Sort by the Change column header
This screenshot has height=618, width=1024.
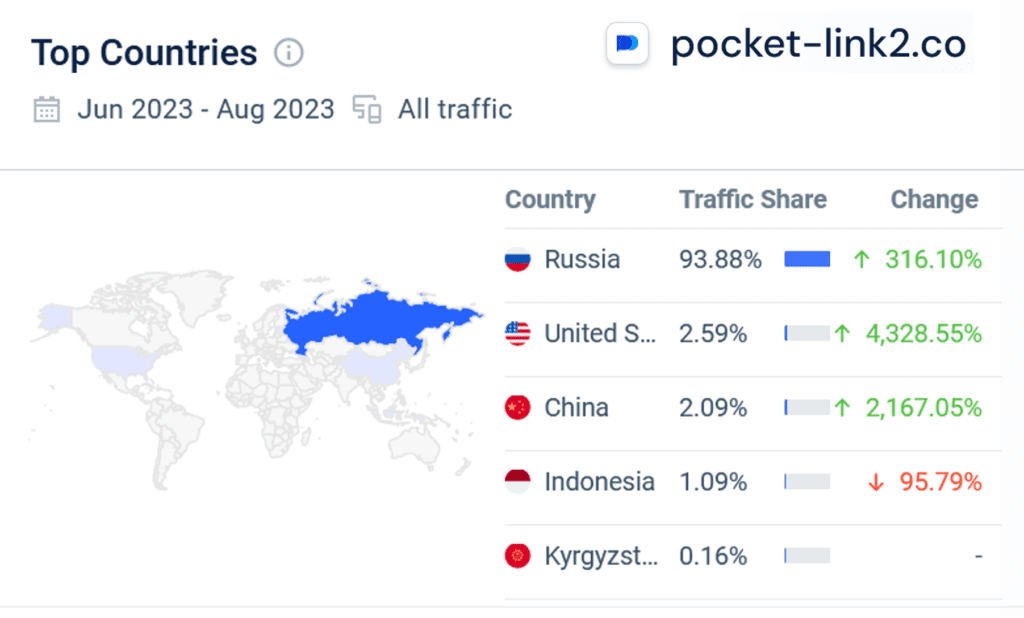coord(935,200)
